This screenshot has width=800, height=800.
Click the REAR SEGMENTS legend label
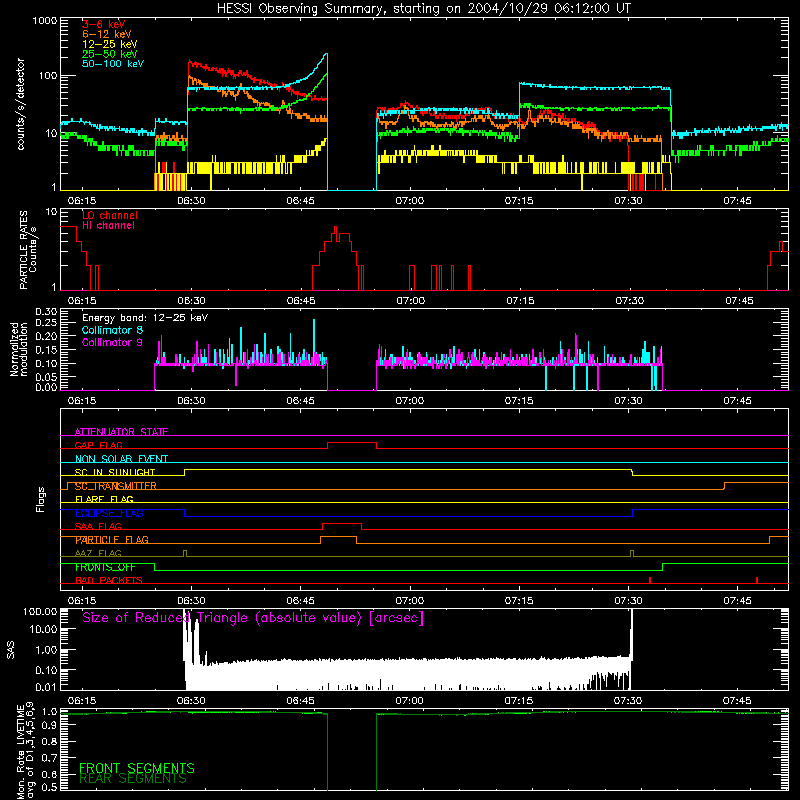(133, 778)
